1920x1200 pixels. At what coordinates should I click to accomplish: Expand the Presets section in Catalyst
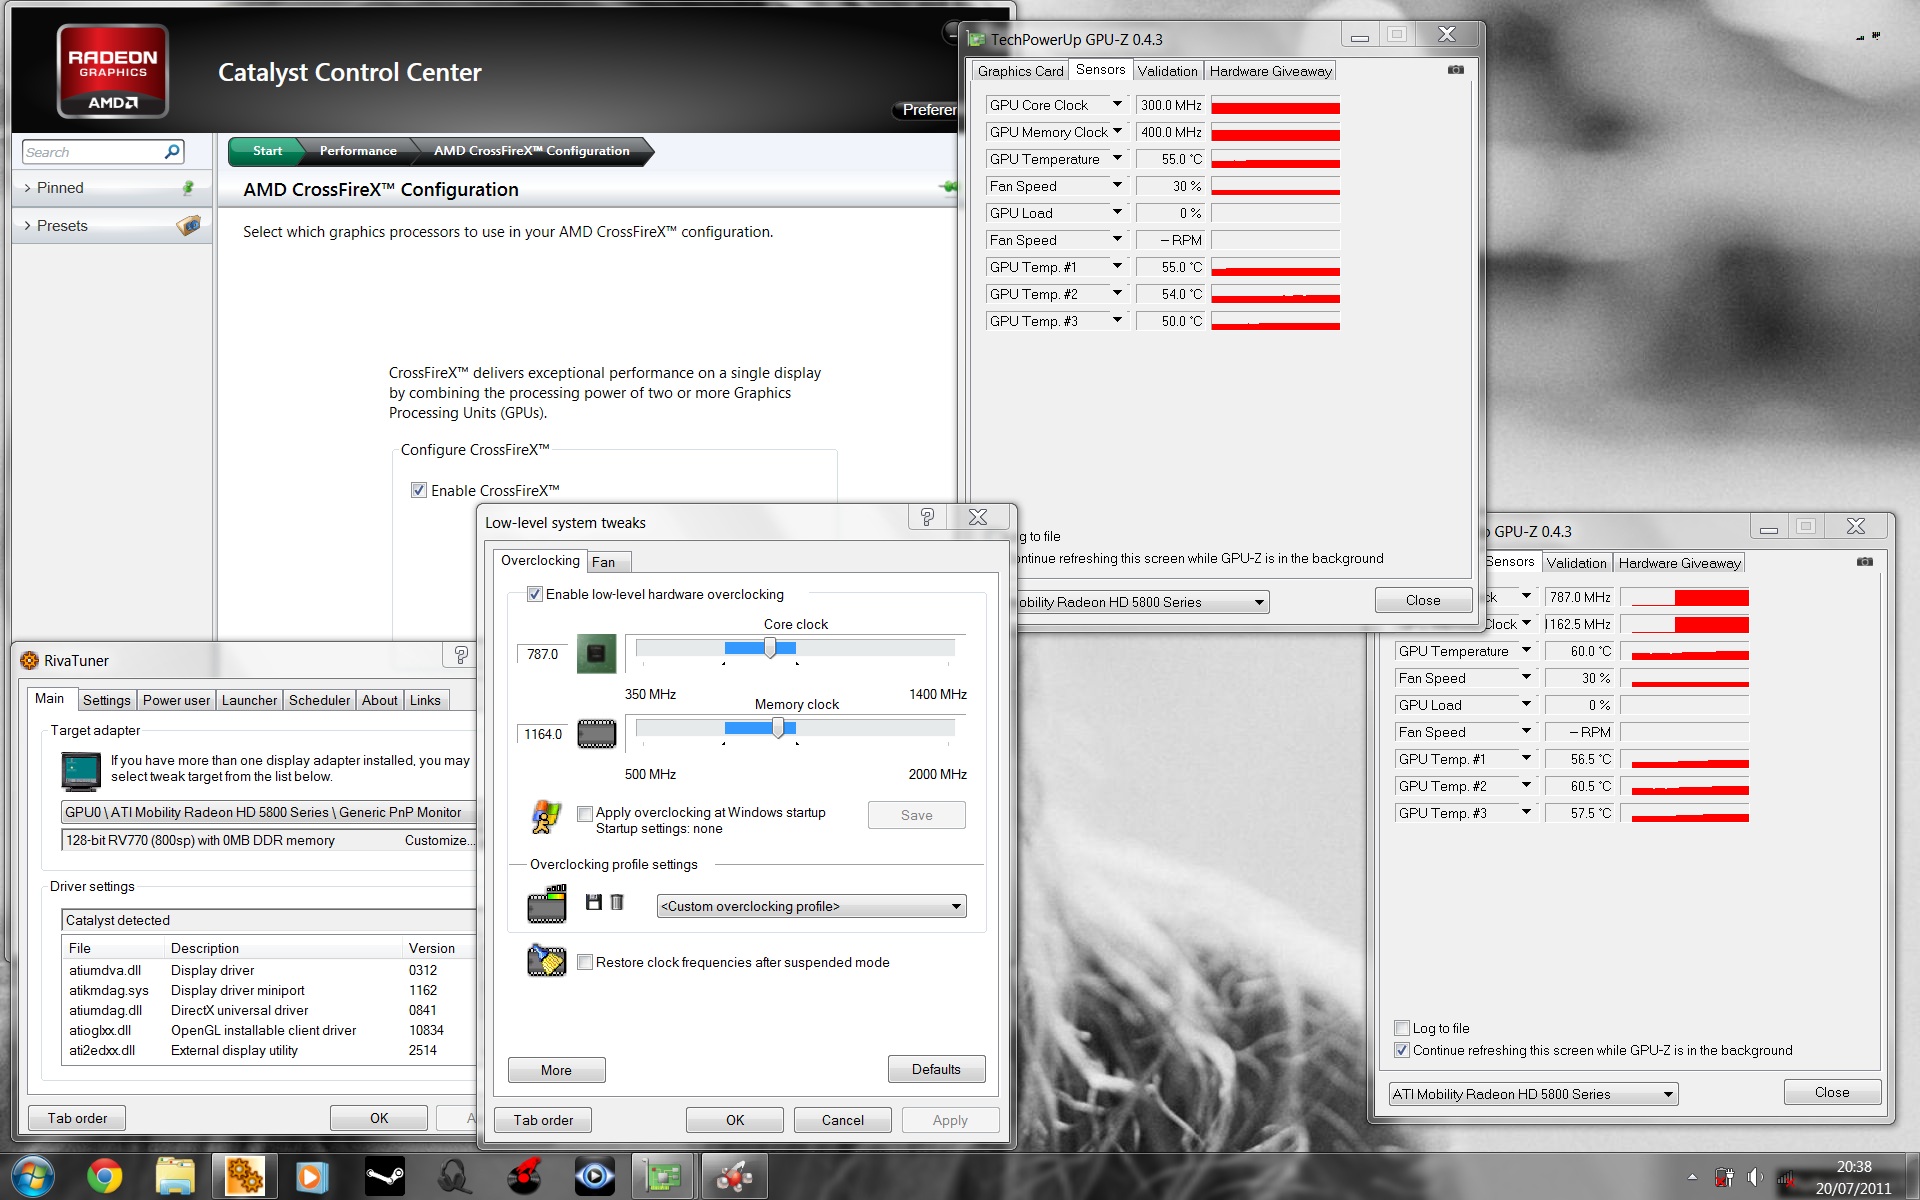27,226
